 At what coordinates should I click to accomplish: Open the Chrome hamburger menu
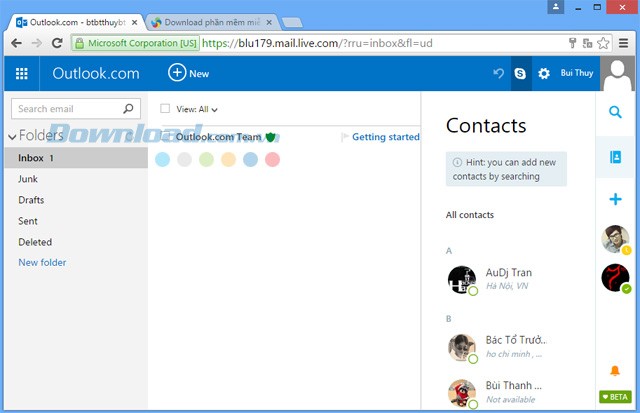(x=623, y=43)
